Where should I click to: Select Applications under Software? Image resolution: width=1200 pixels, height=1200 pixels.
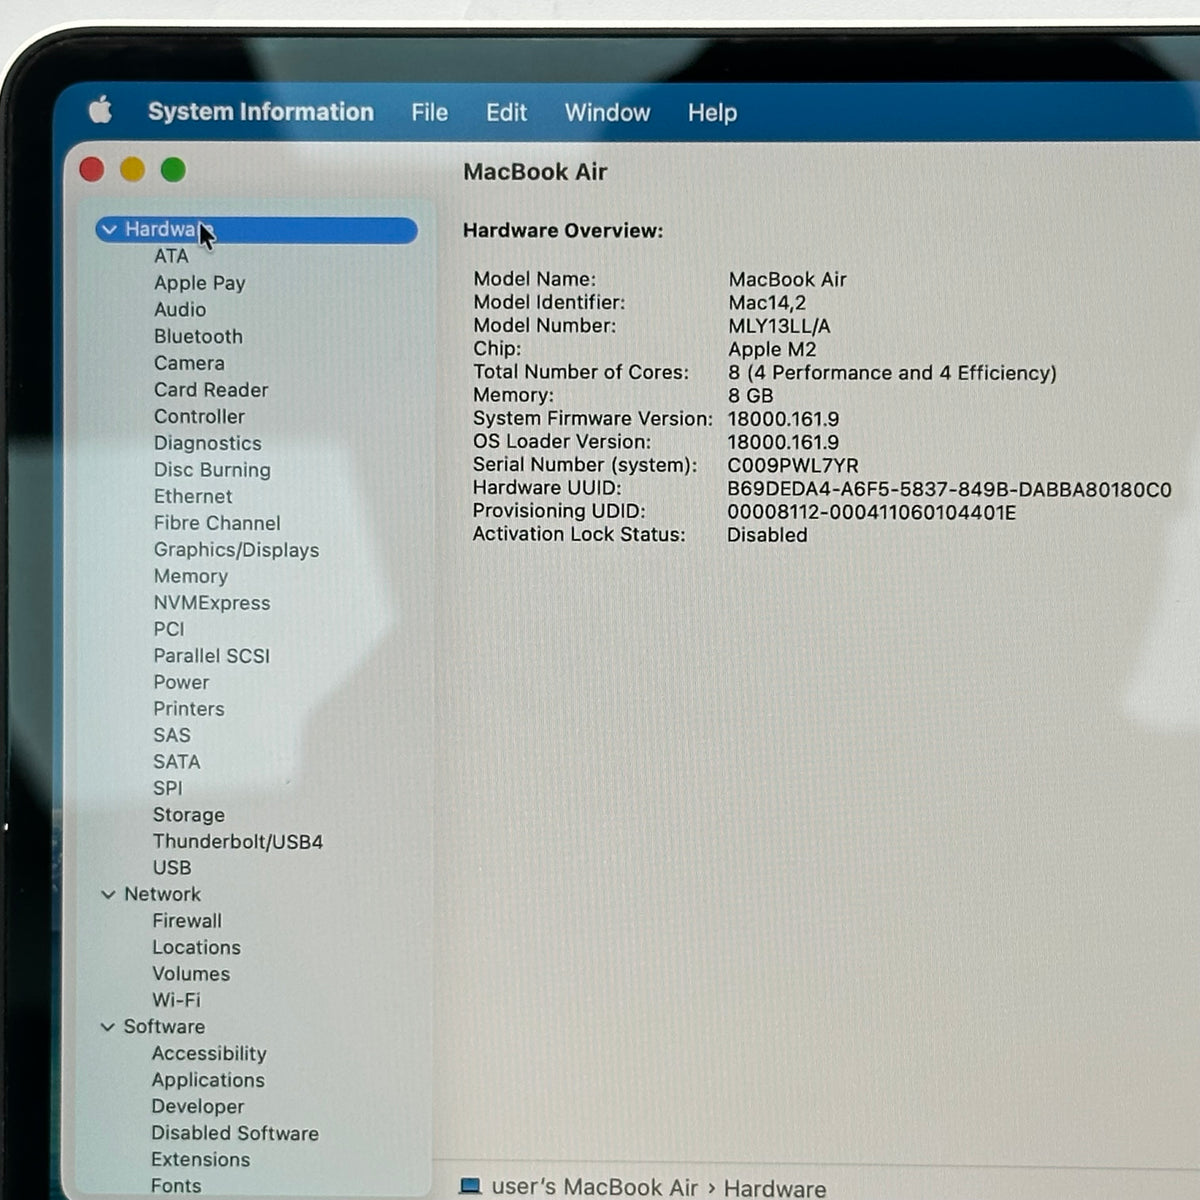(x=208, y=1080)
